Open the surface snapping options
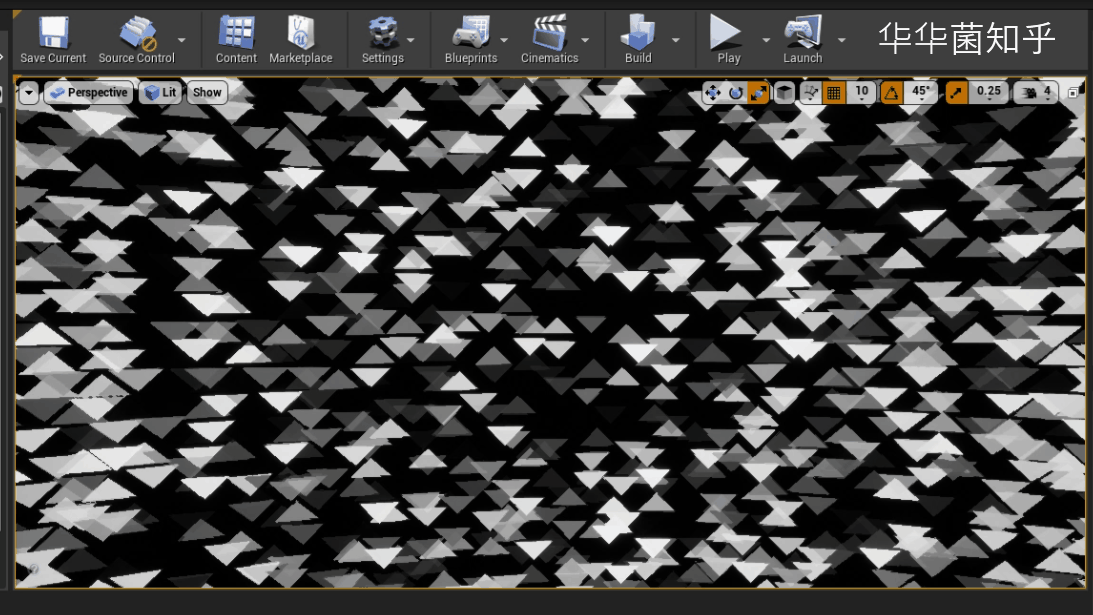Screen dimensions: 1093x615 [x=810, y=92]
